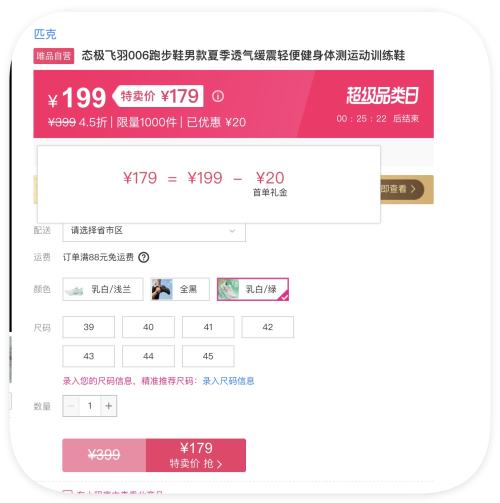Click the 匹克 brand link
This screenshot has height=503, width=500.
(45, 34)
